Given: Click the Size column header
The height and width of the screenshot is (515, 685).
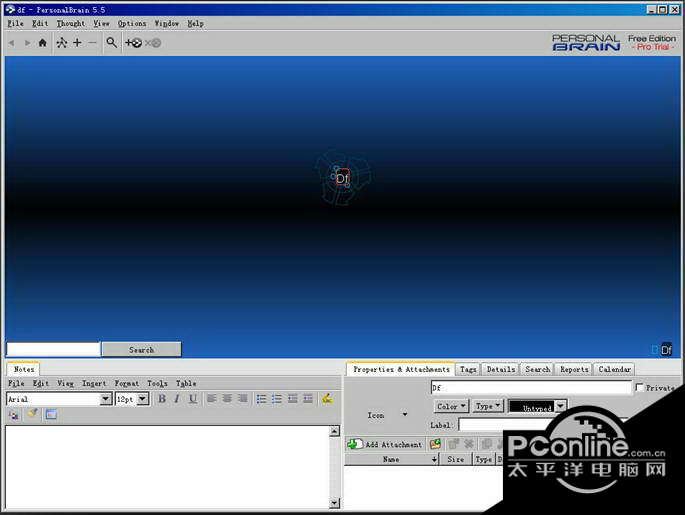Looking at the screenshot, I should 456,459.
